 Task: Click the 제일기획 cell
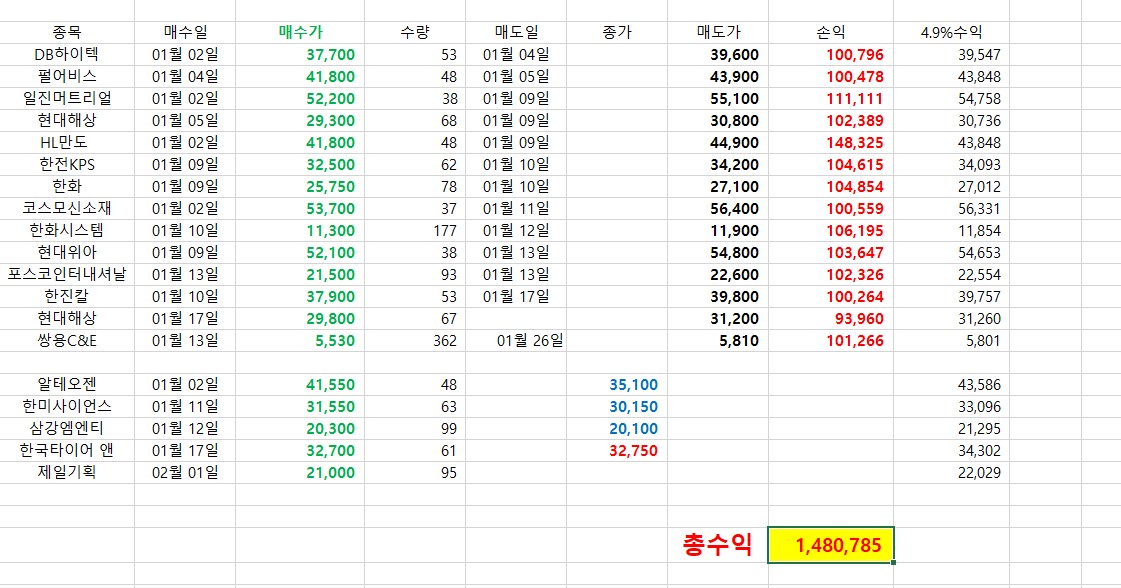66,472
